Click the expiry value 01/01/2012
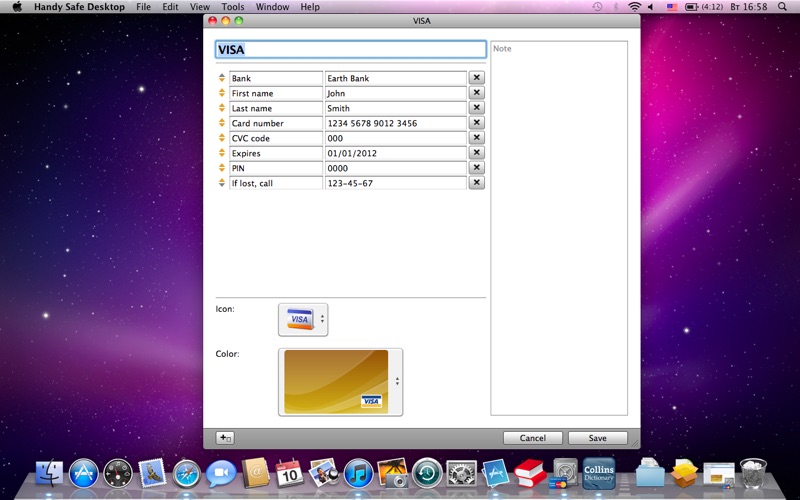Image resolution: width=800 pixels, height=500 pixels. 395,153
